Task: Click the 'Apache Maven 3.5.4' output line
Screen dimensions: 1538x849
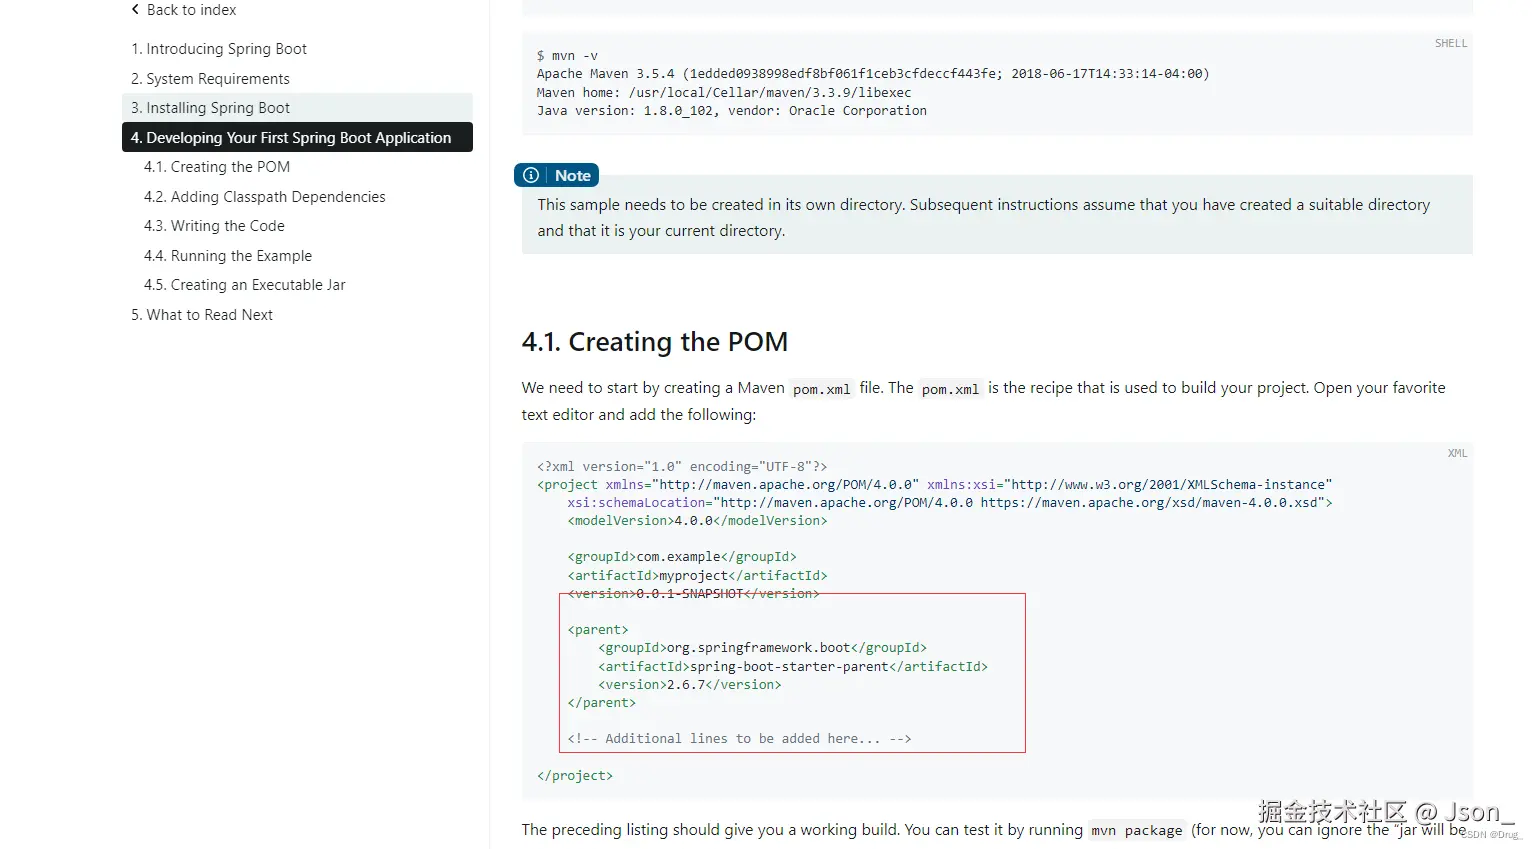Action: tap(873, 74)
